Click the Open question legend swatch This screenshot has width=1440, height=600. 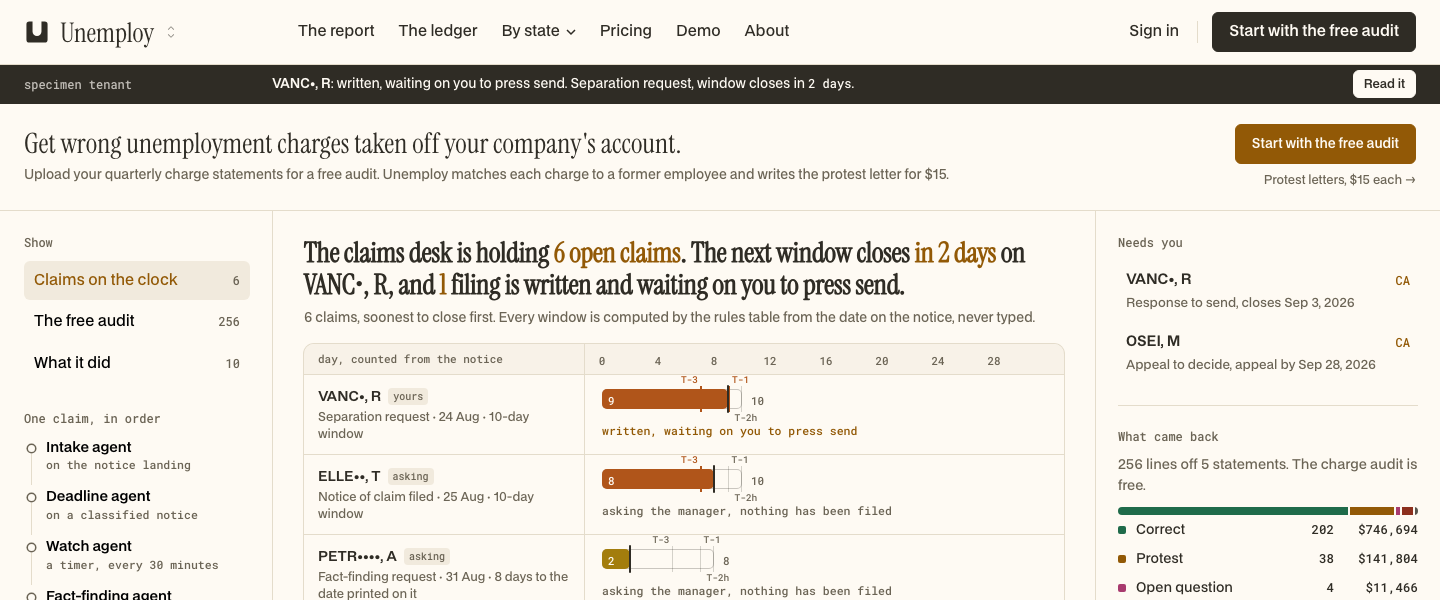[1122, 588]
